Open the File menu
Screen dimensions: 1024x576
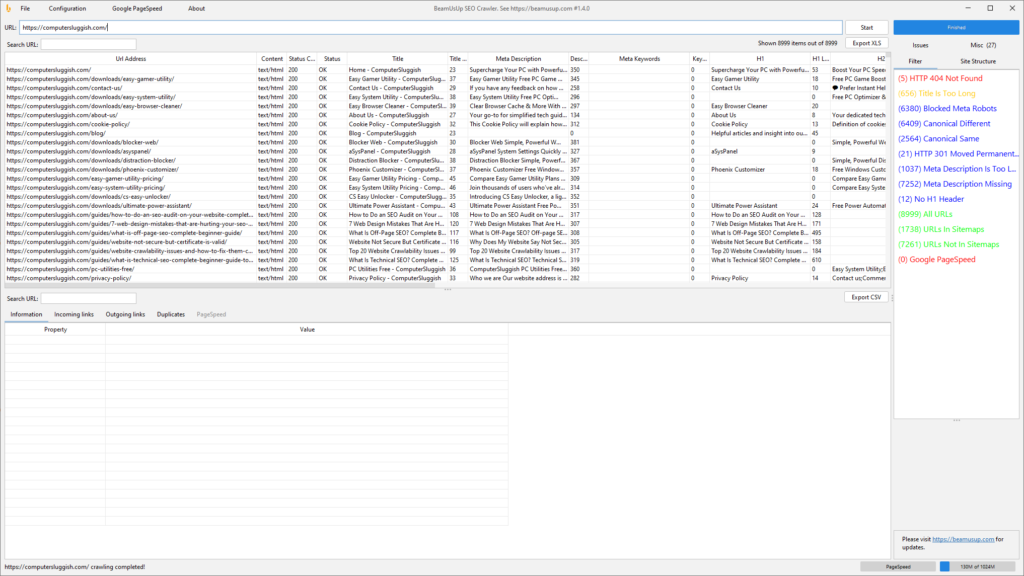25,8
